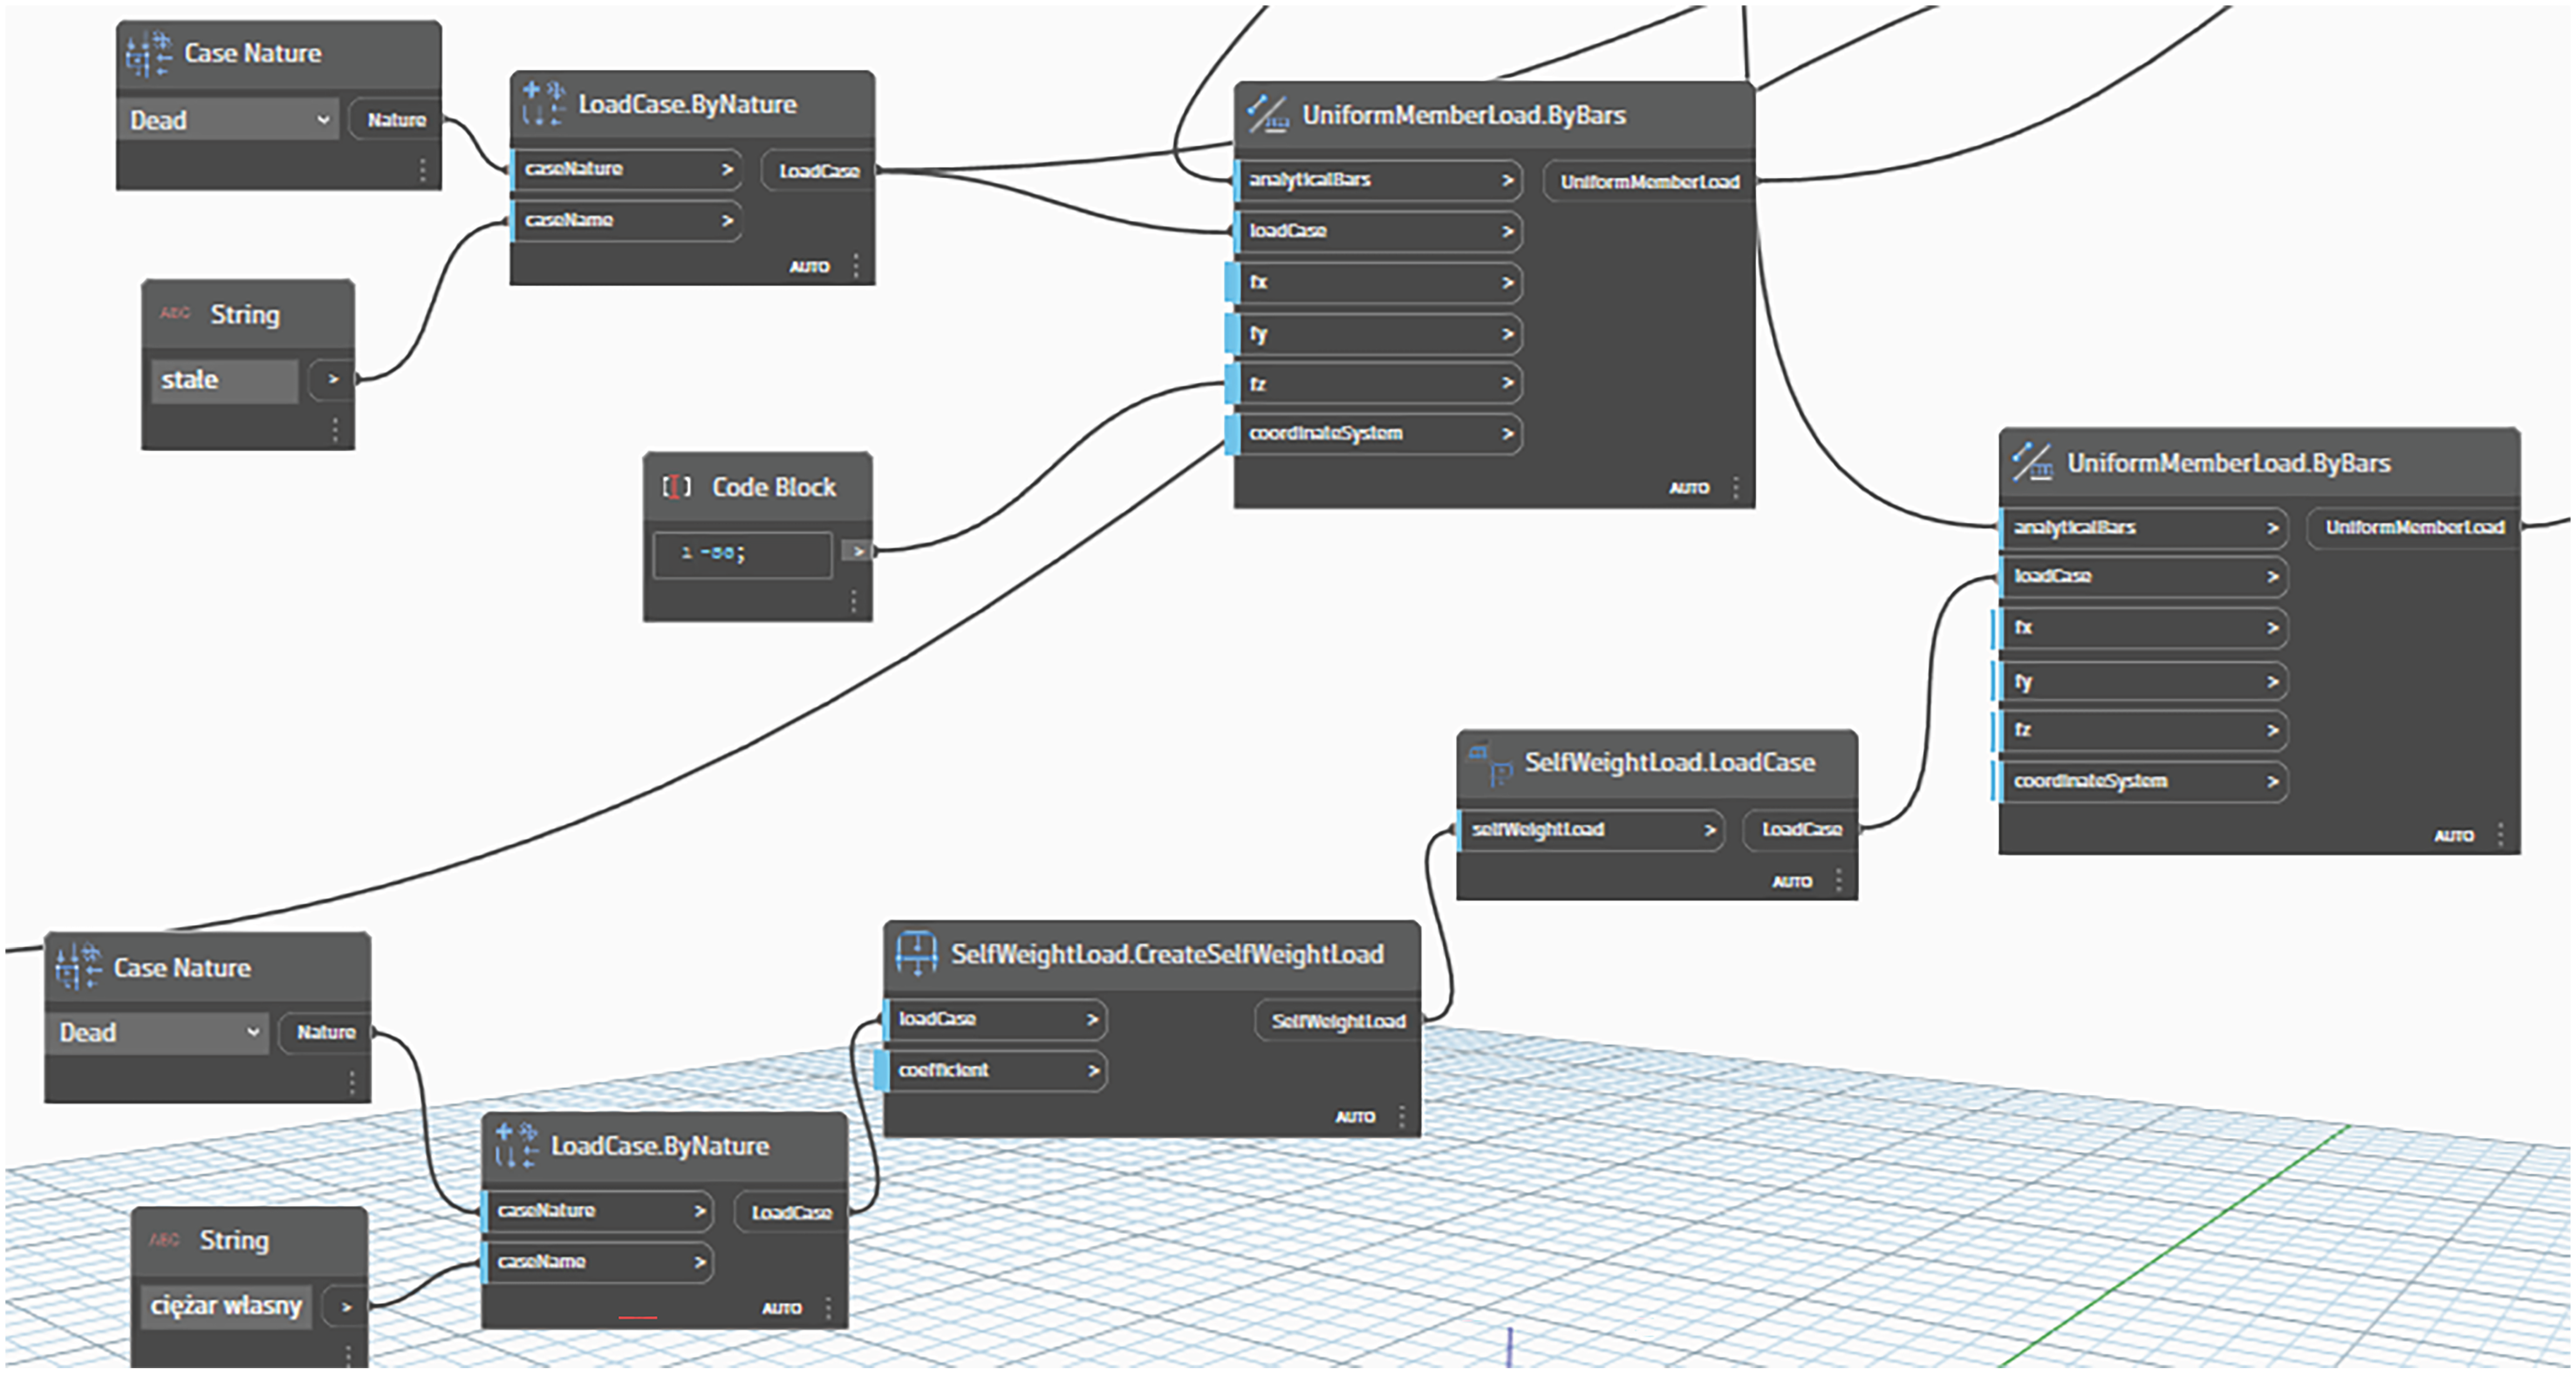Expand the coefficient port chevron
Viewport: 2576px width, 1373px height.
click(x=1093, y=1071)
